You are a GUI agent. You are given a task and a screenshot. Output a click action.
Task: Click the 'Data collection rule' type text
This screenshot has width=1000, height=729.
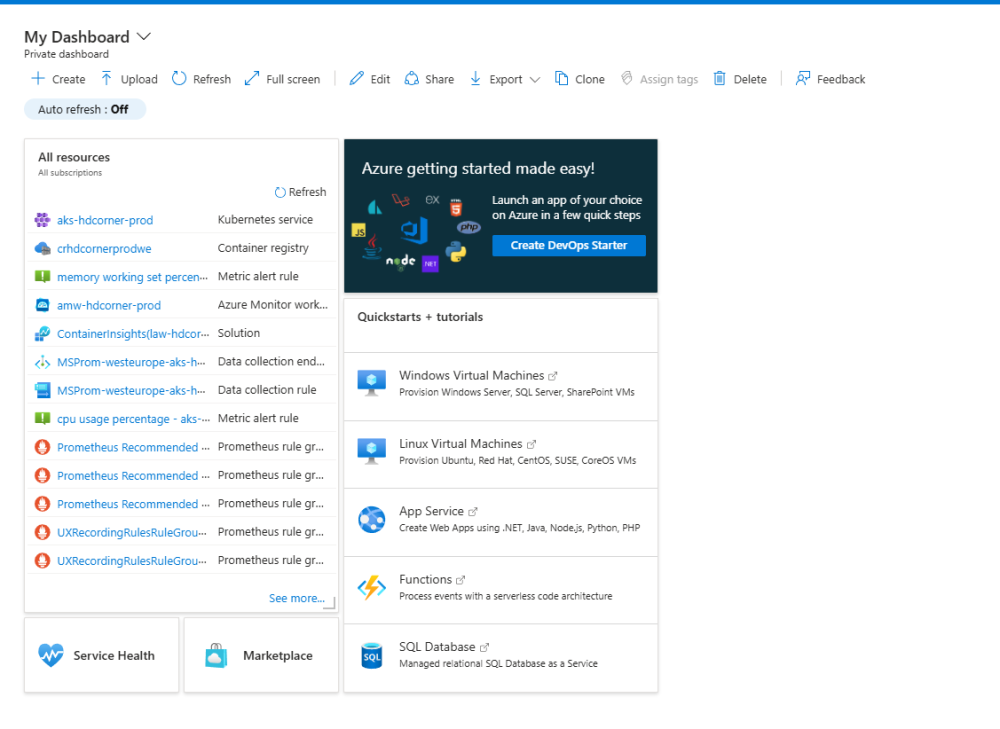tap(267, 390)
